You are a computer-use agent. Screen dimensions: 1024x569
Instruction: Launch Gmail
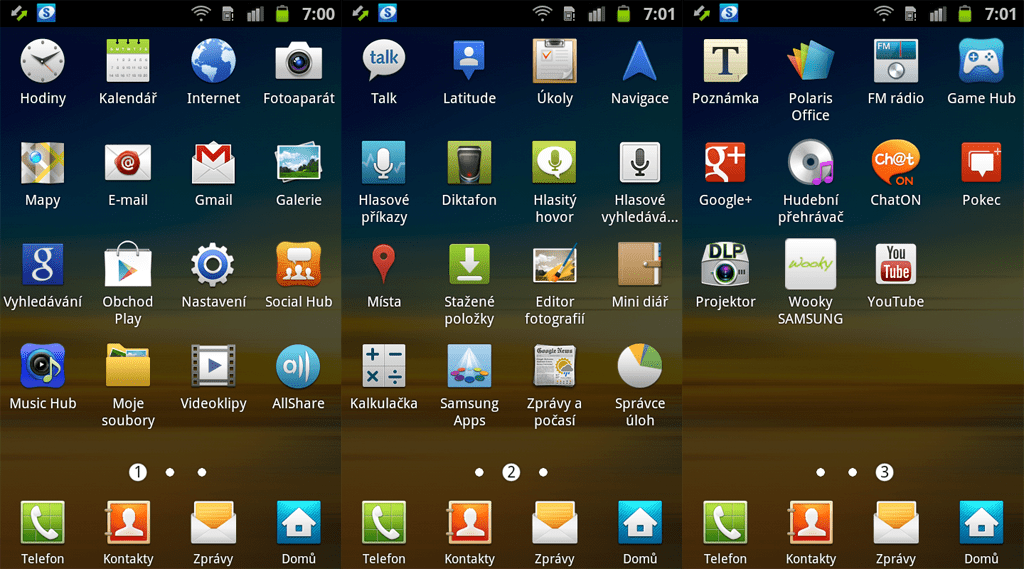pos(214,163)
